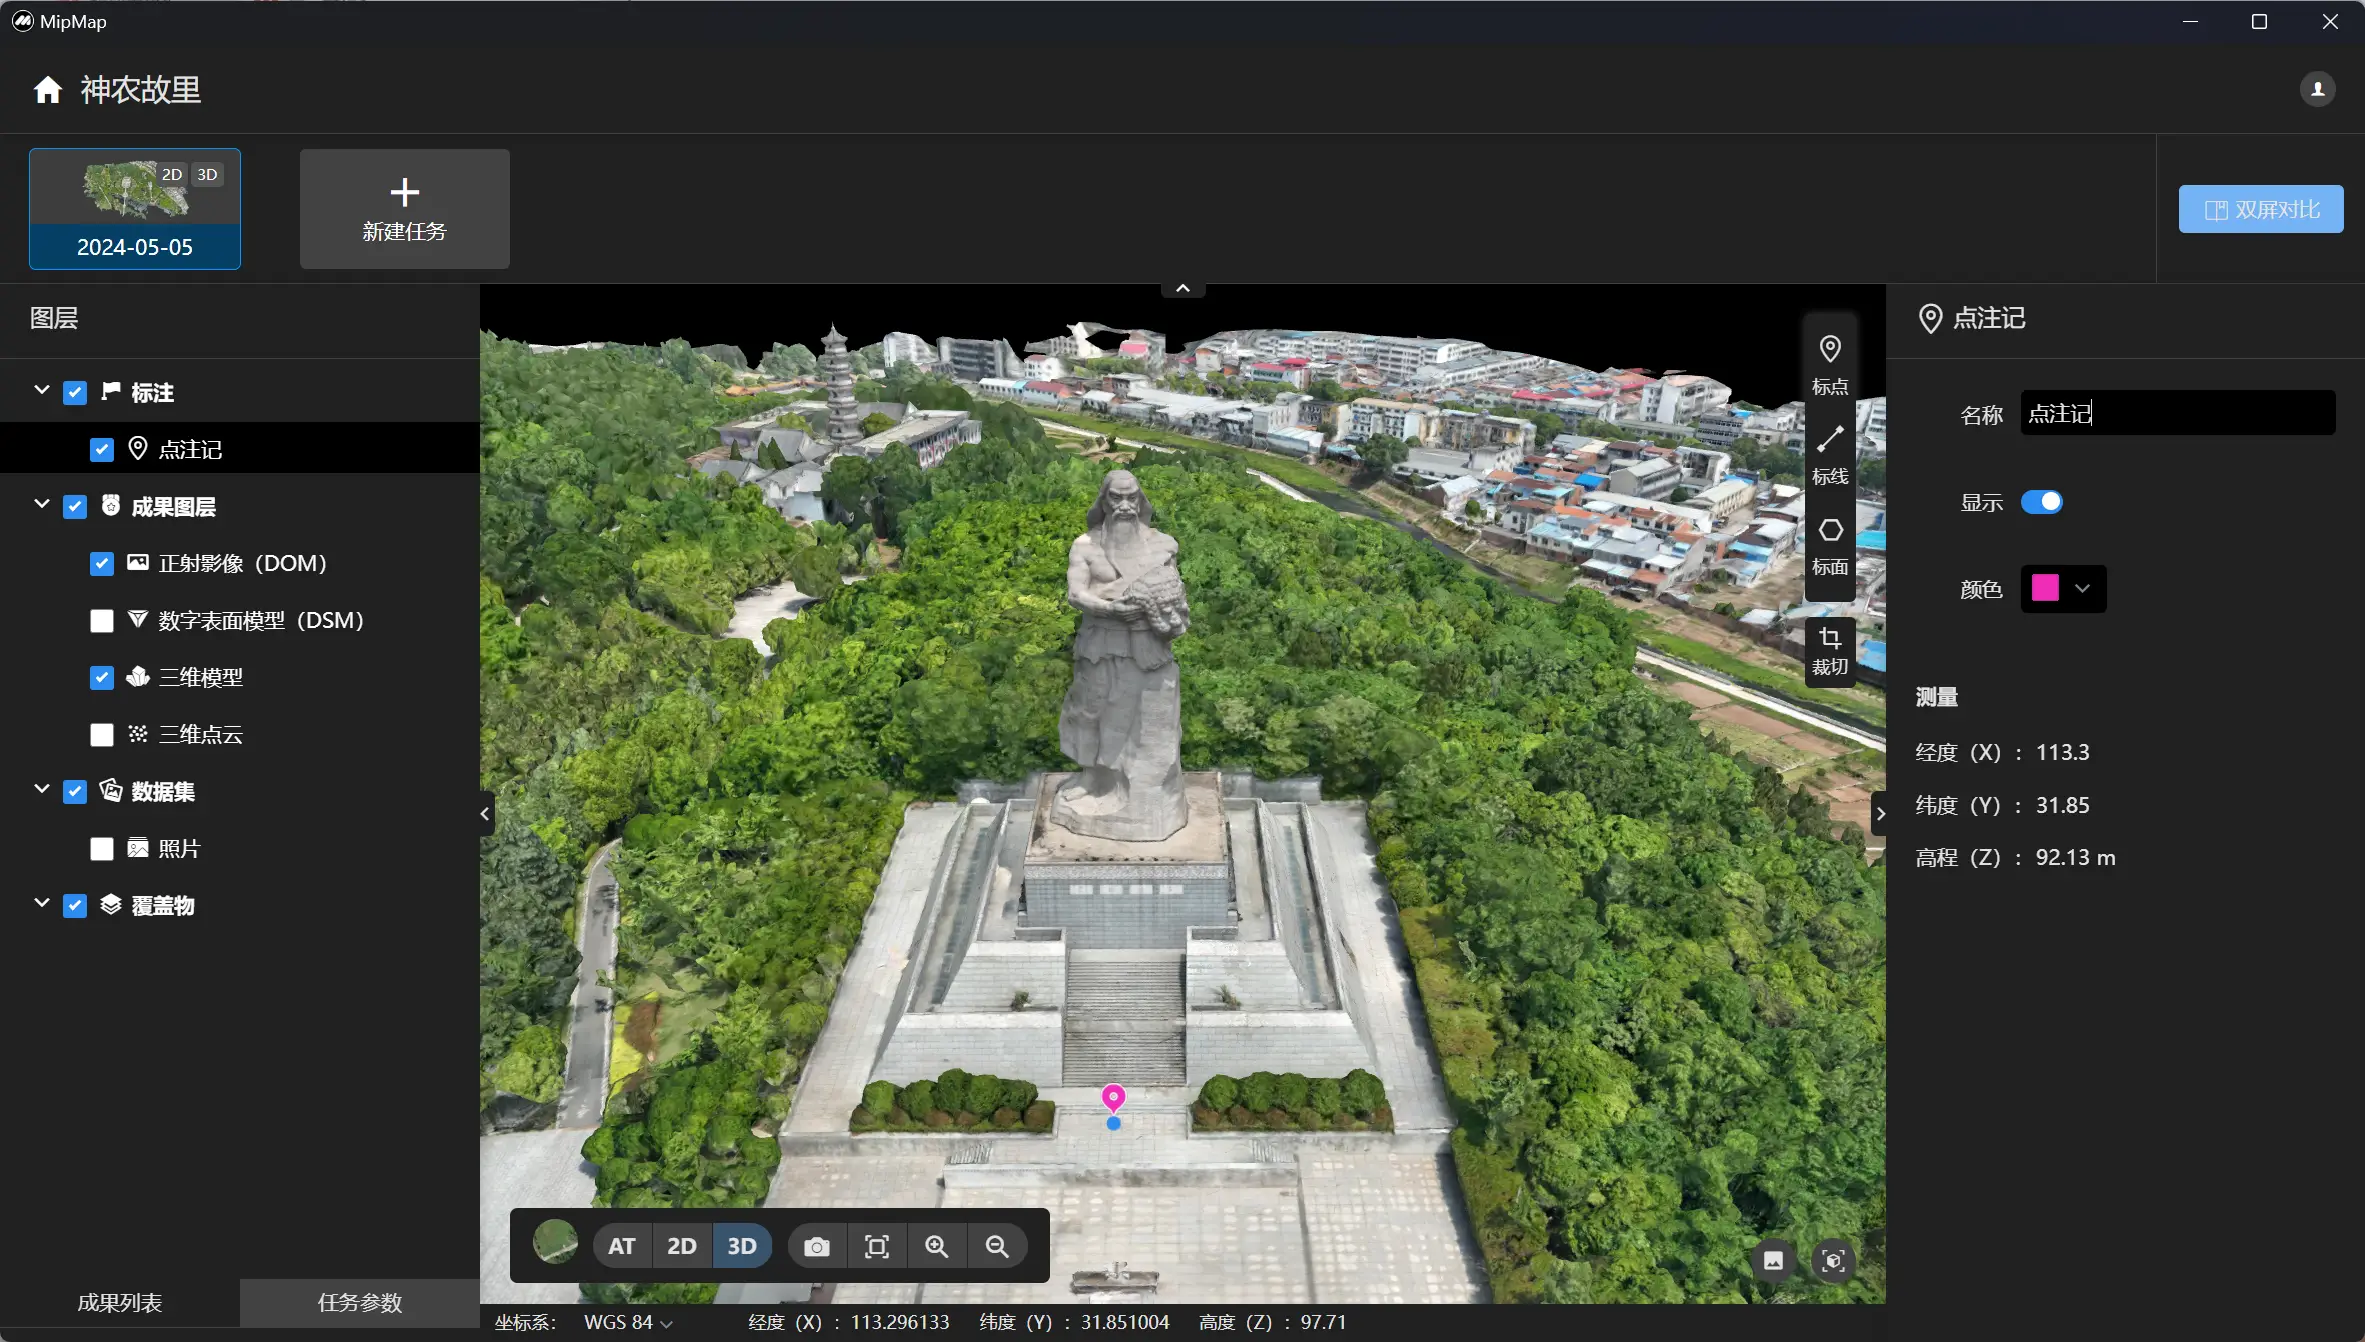This screenshot has height=1342, width=2365.
Task: Select the 标面 polygon annotation tool
Action: [x=1829, y=544]
